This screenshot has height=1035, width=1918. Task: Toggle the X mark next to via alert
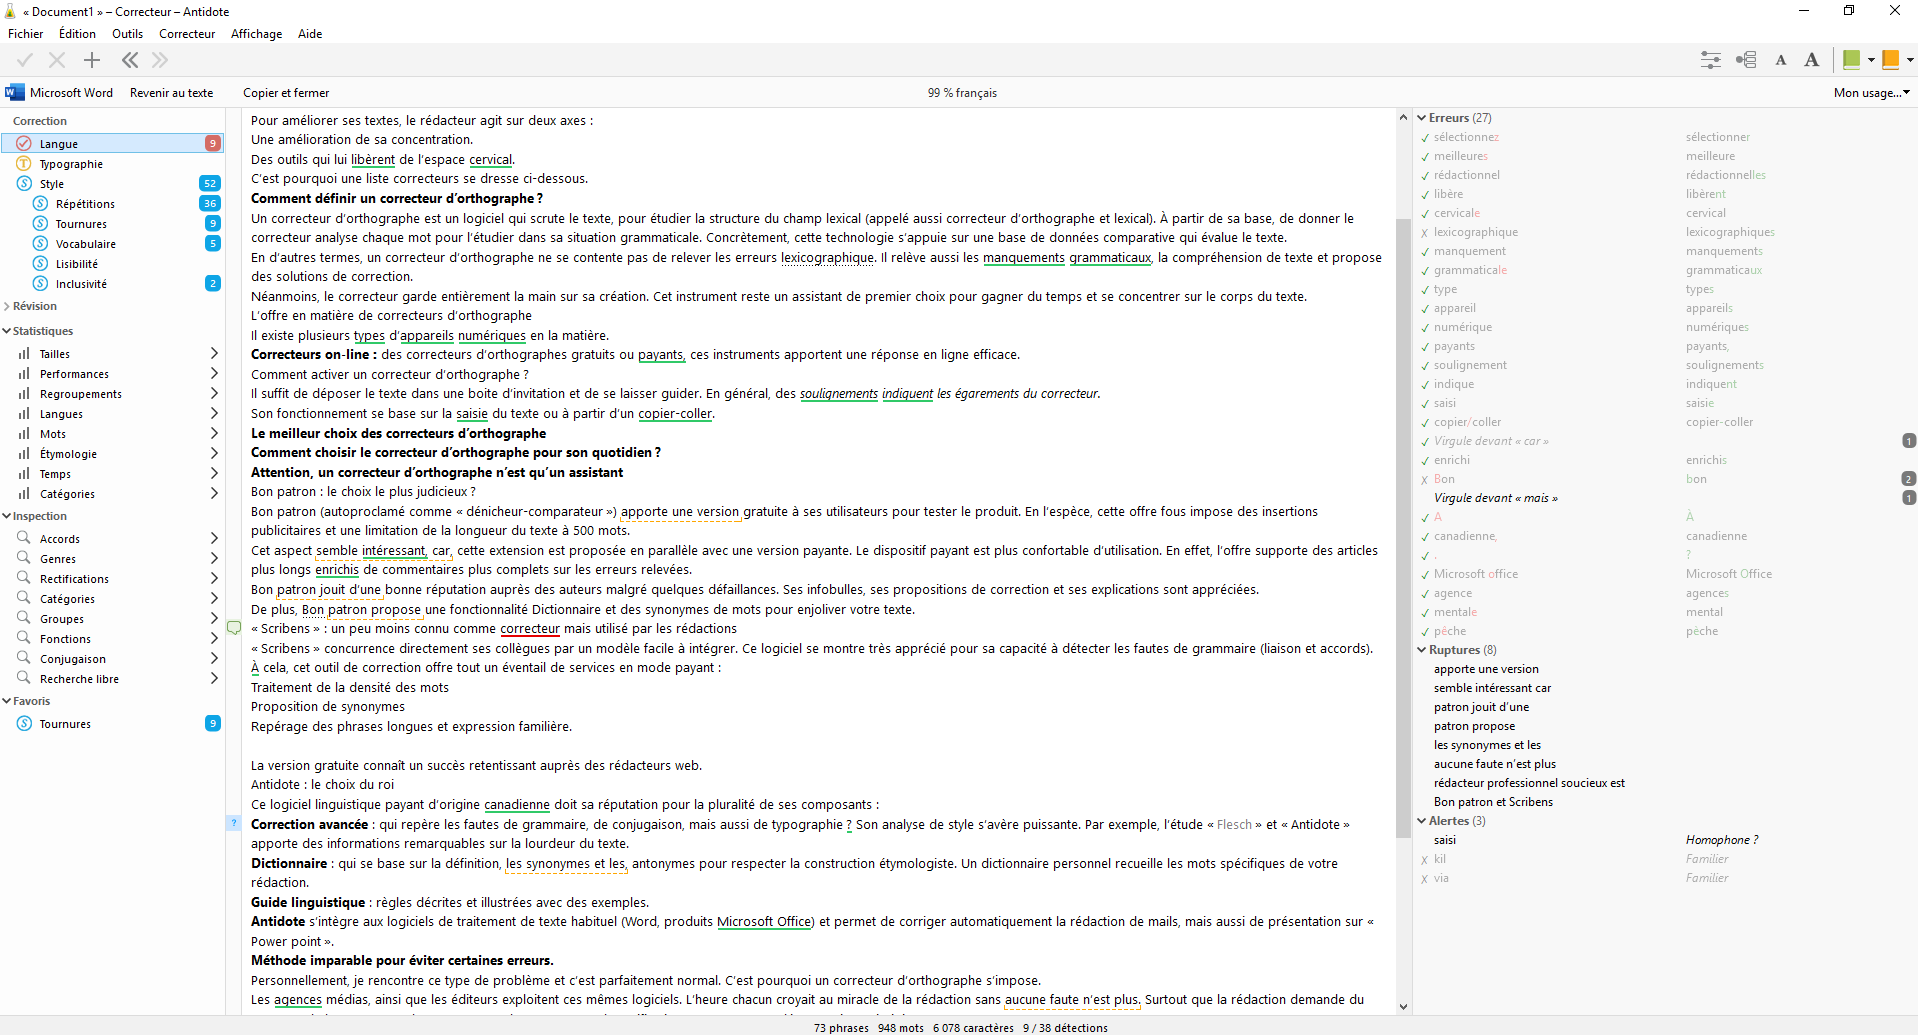1425,878
